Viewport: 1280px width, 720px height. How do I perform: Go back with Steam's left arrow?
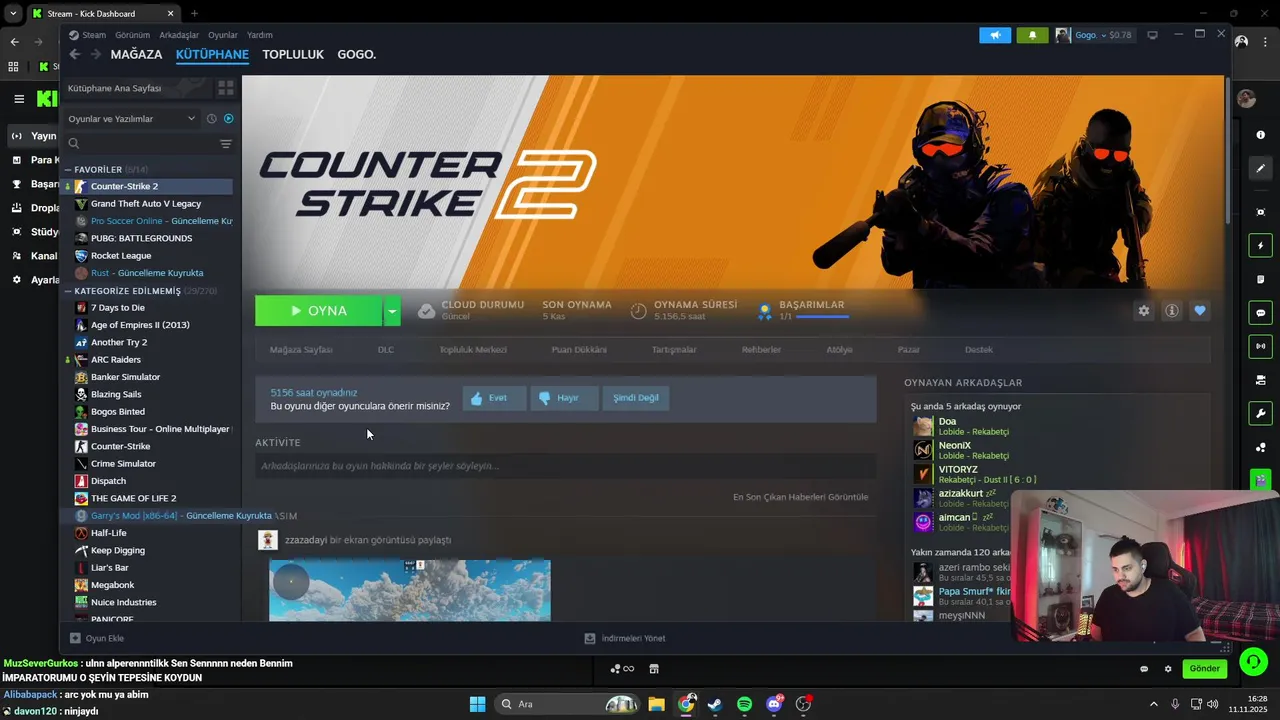(x=75, y=54)
